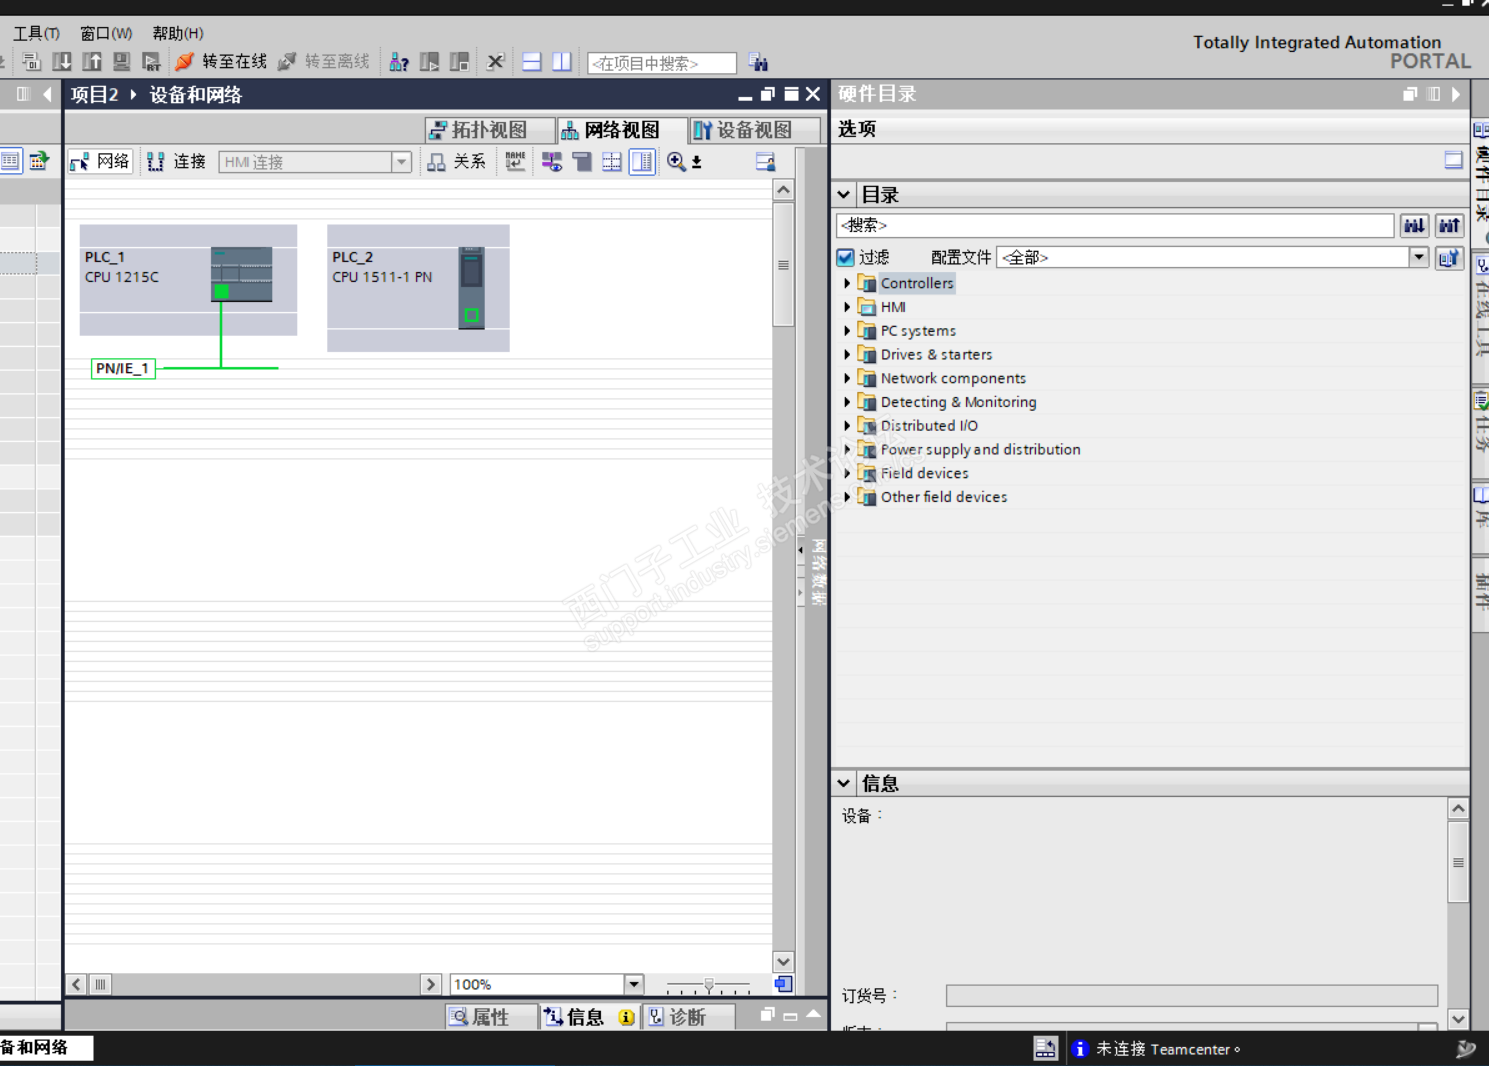Screen dimensions: 1489x1066
Task: Open the 工具(T) menu
Action: pyautogui.click(x=36, y=33)
